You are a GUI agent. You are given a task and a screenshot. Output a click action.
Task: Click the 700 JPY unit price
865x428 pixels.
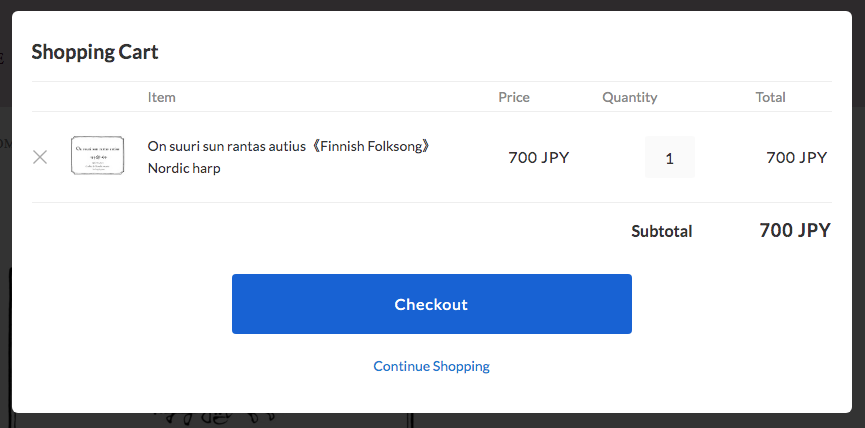click(x=538, y=157)
